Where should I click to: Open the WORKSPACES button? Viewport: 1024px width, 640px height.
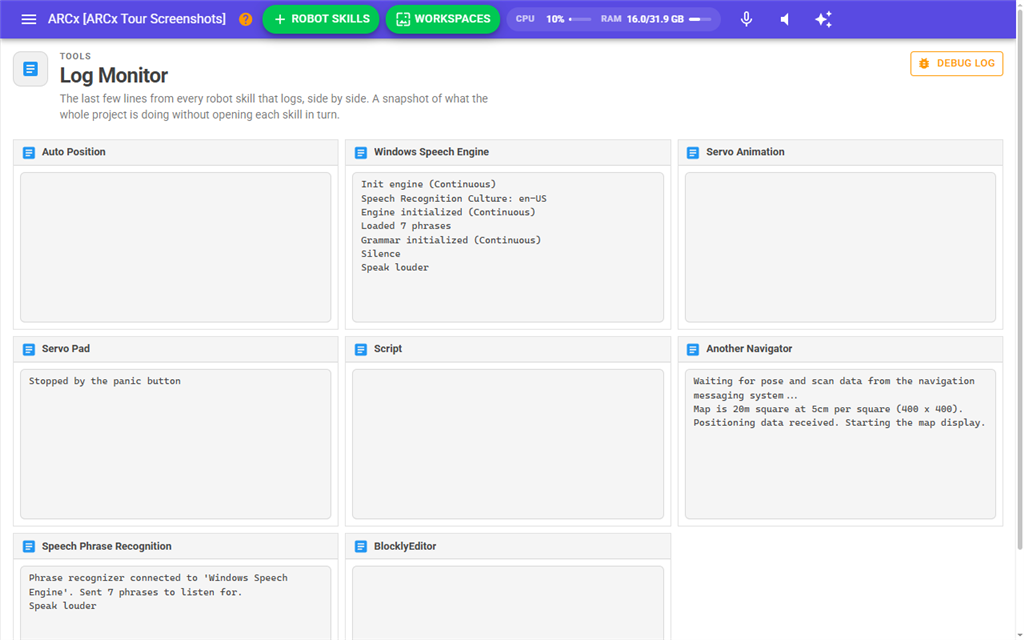[x=443, y=19]
